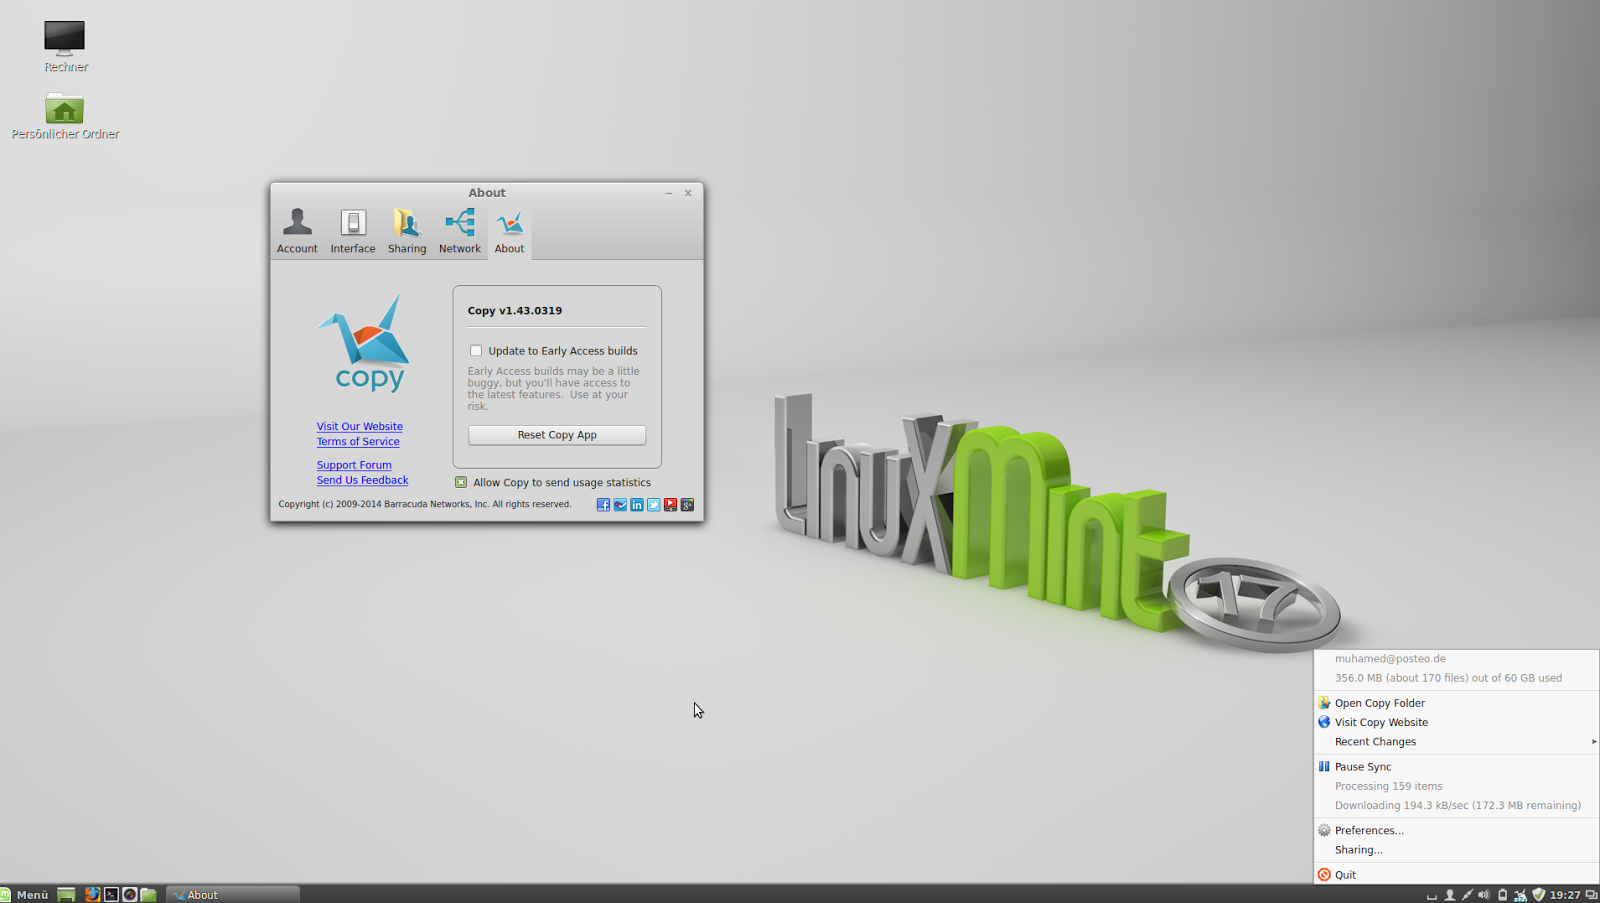Open the Sharing tab

407,232
